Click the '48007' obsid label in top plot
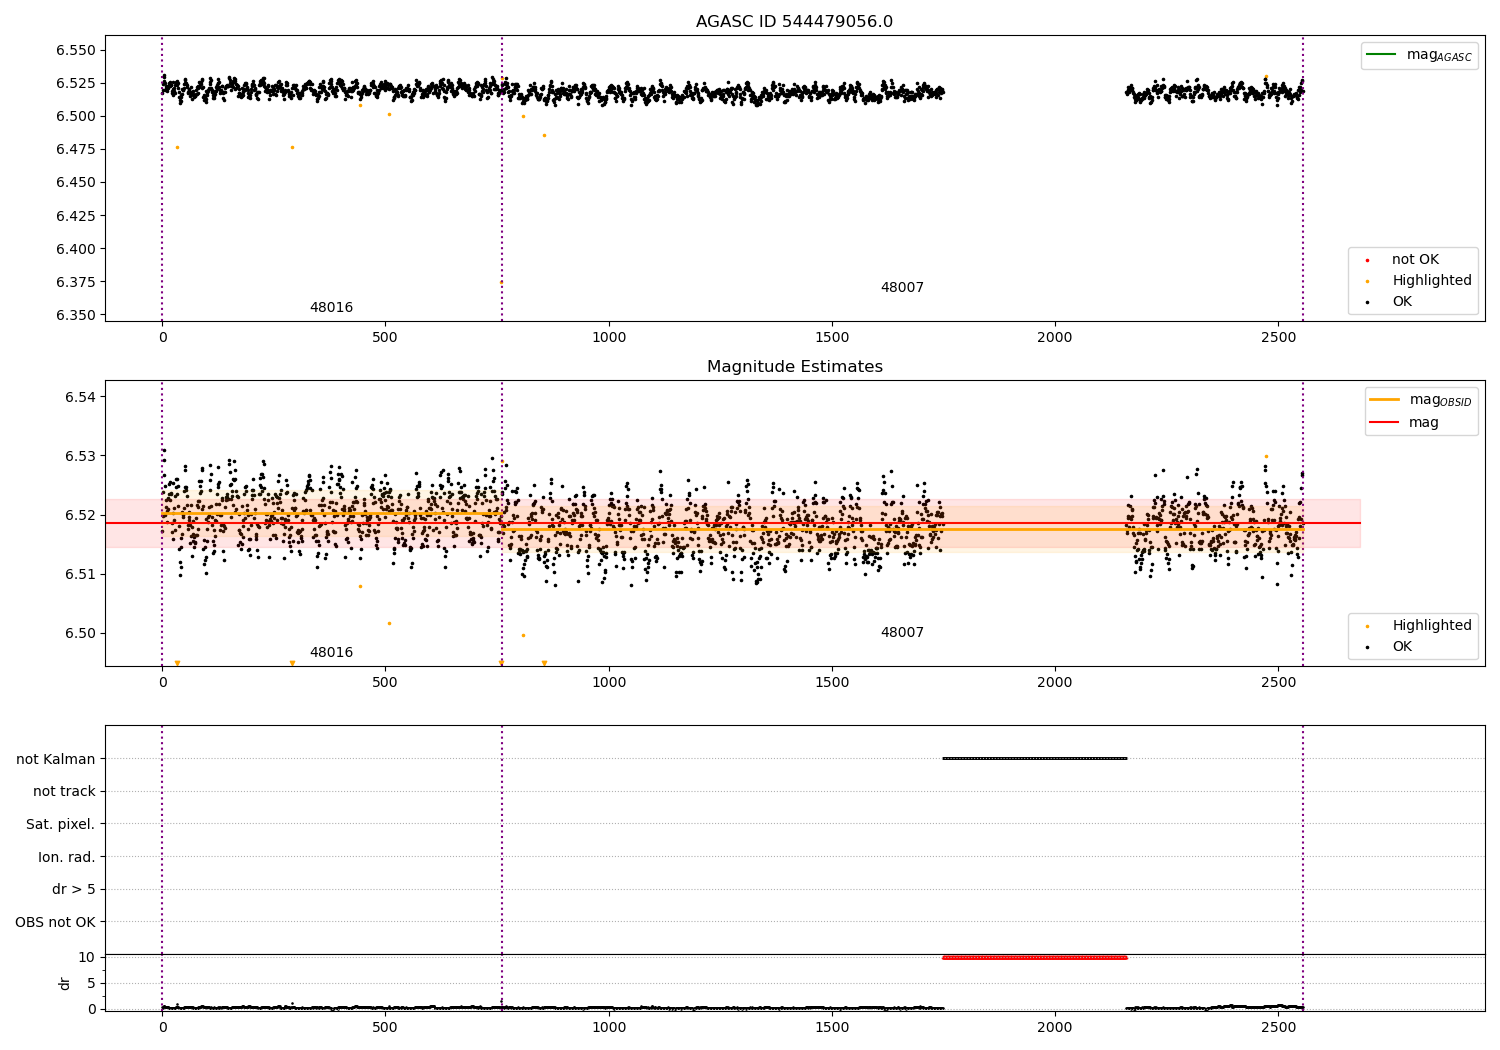The width and height of the screenshot is (1500, 1050). pyautogui.click(x=902, y=288)
